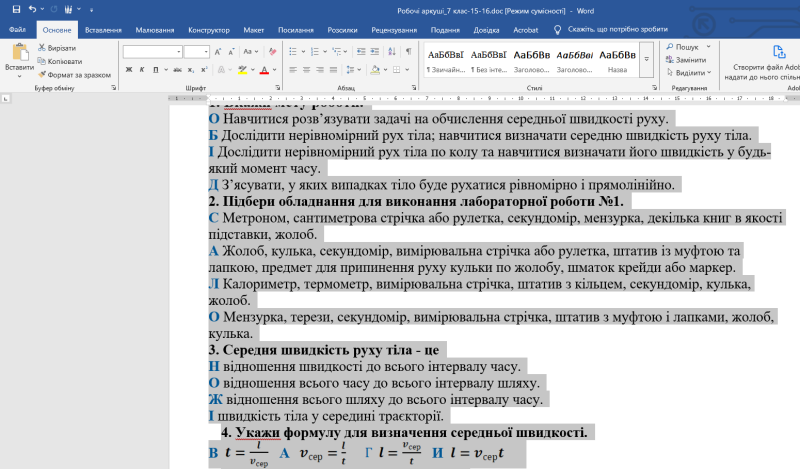Expand the Вставити paste options arrow
Screen dimensions: 800x469
(x=19, y=76)
